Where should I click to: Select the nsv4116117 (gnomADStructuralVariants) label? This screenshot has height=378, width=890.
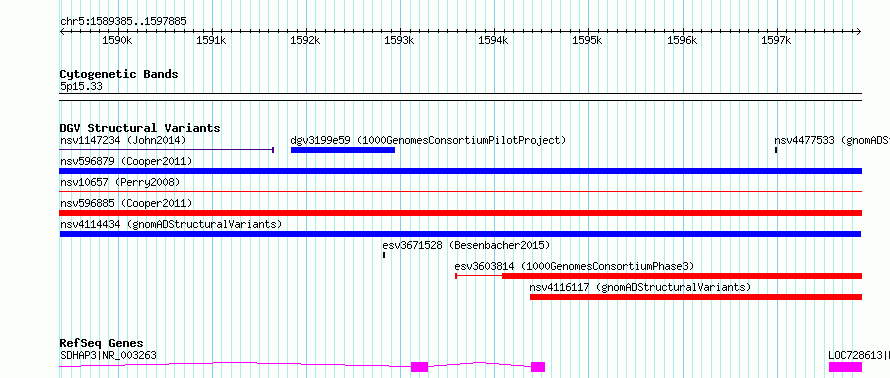coord(640,287)
